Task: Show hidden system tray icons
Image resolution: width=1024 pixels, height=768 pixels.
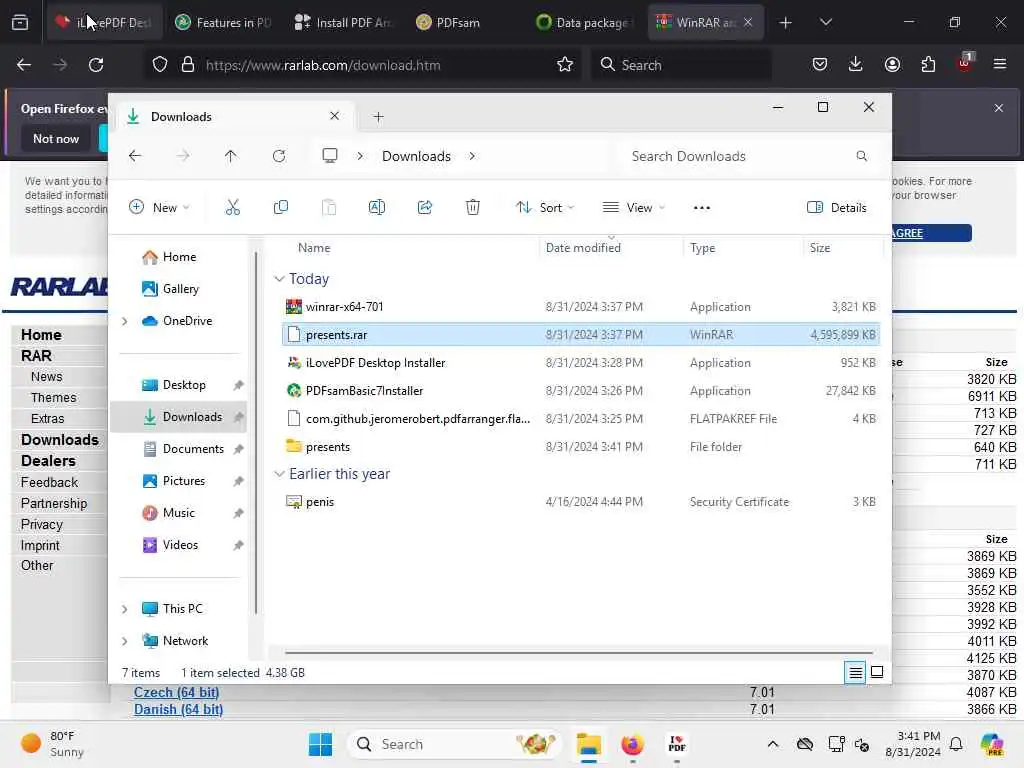Action: (x=773, y=744)
